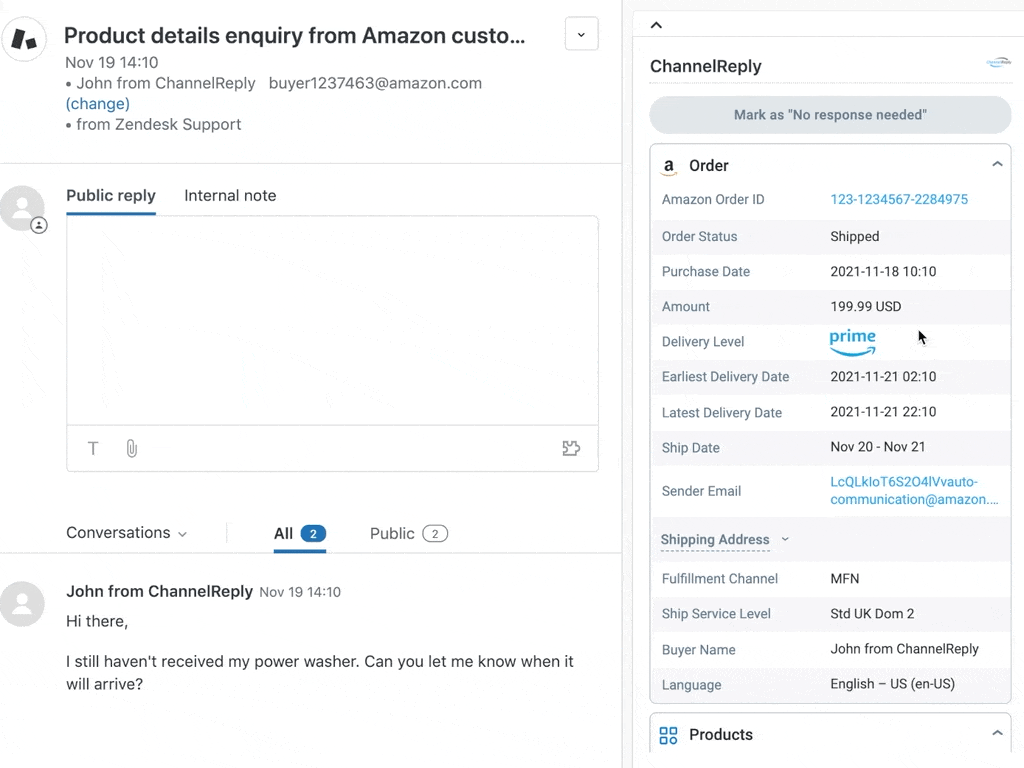
Task: Click the "from Zendesk Support" line
Action: pos(159,125)
